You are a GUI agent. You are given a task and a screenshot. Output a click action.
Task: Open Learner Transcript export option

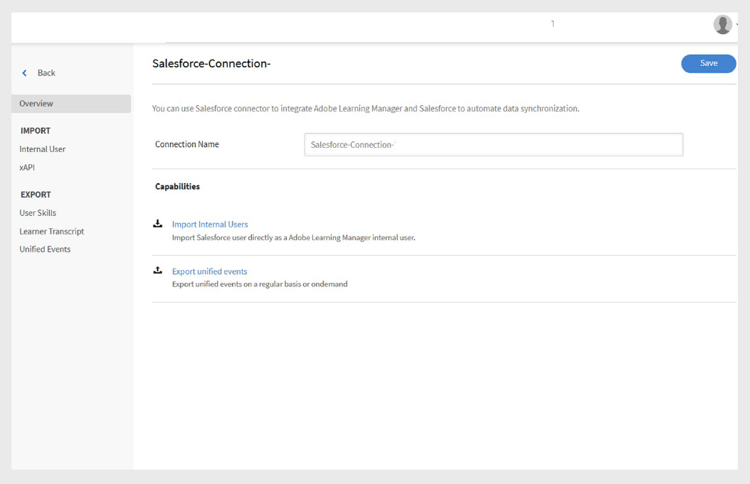point(52,231)
